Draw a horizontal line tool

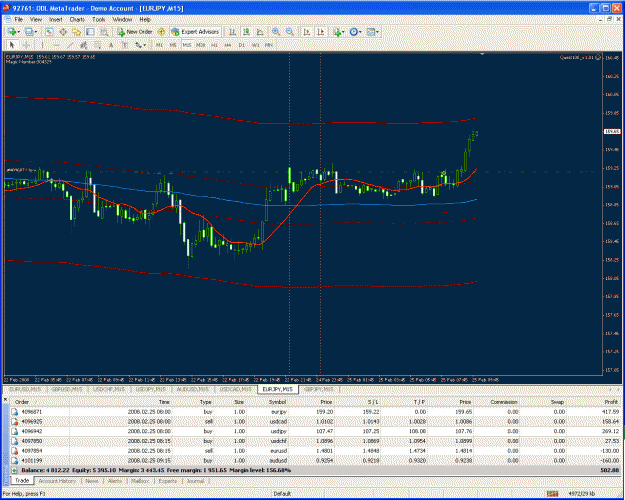[x=56, y=45]
